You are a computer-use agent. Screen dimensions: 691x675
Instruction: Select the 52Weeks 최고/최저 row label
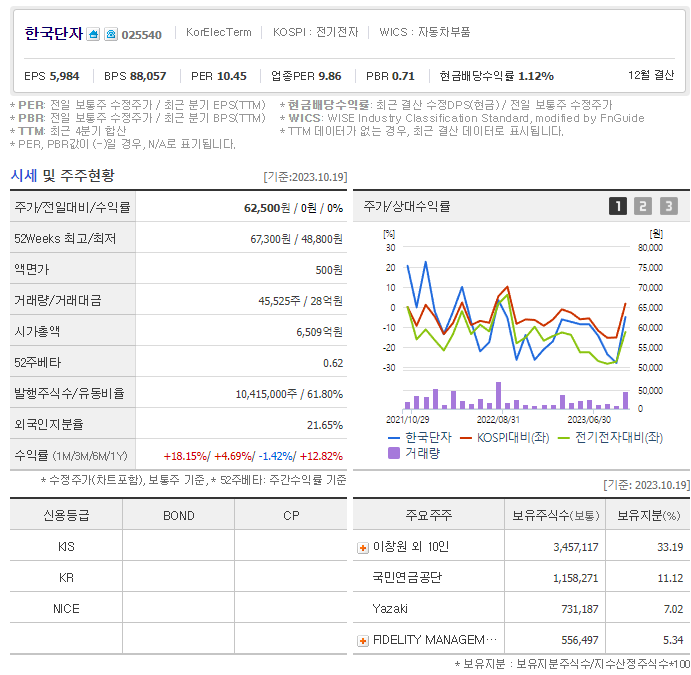tap(65, 239)
